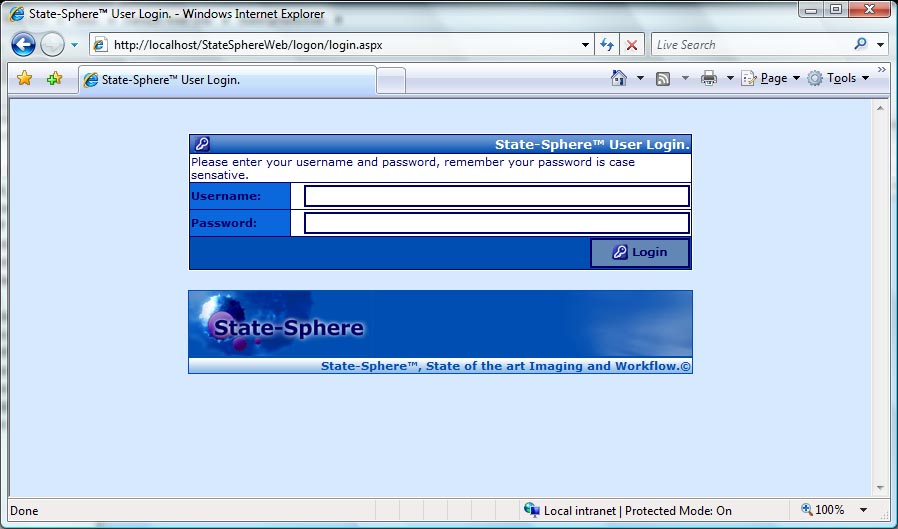Stop loading with the red X icon

click(632, 45)
